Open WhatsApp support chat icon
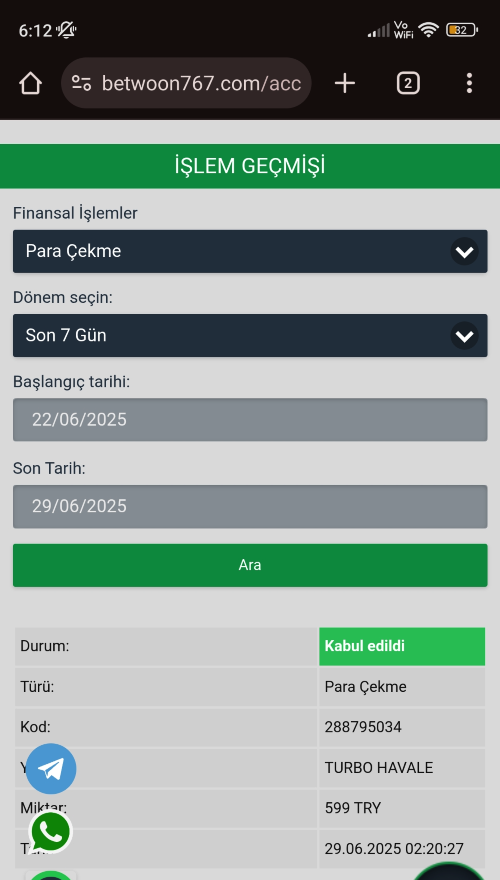This screenshot has width=500, height=880. 51,832
